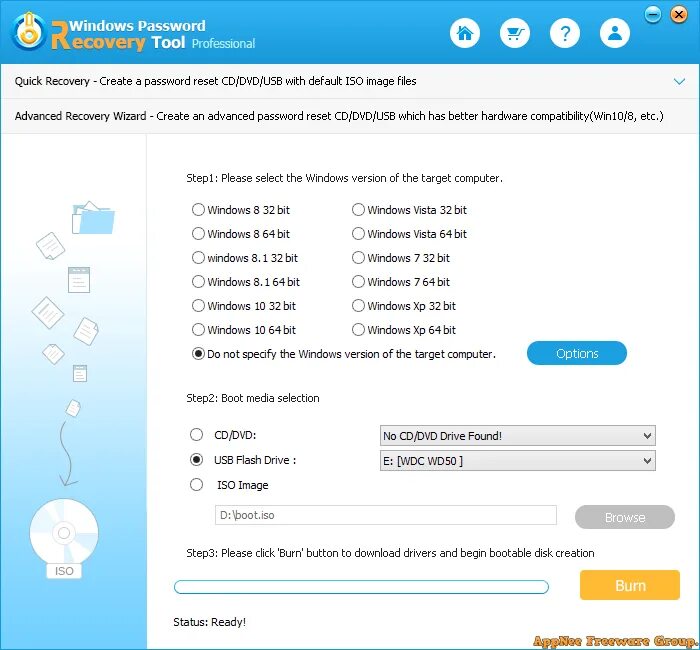Click the blue folder illustration in sidebar
The image size is (700, 650).
(93, 218)
